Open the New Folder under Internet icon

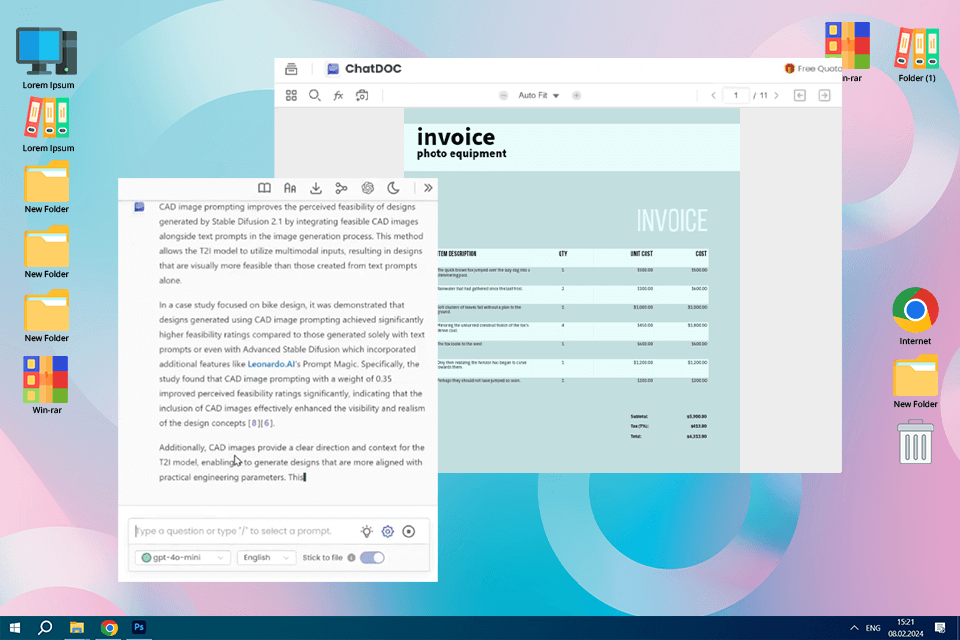(x=915, y=382)
